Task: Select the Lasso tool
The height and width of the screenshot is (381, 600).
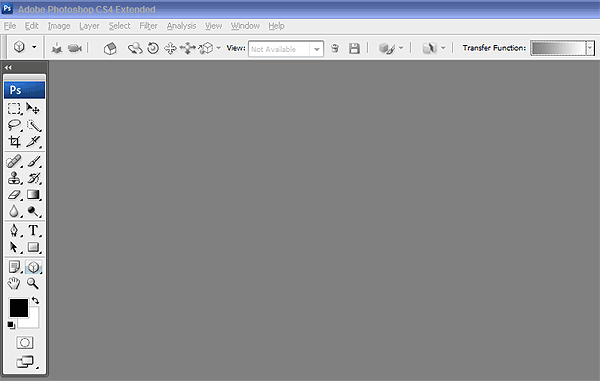Action: (14, 125)
